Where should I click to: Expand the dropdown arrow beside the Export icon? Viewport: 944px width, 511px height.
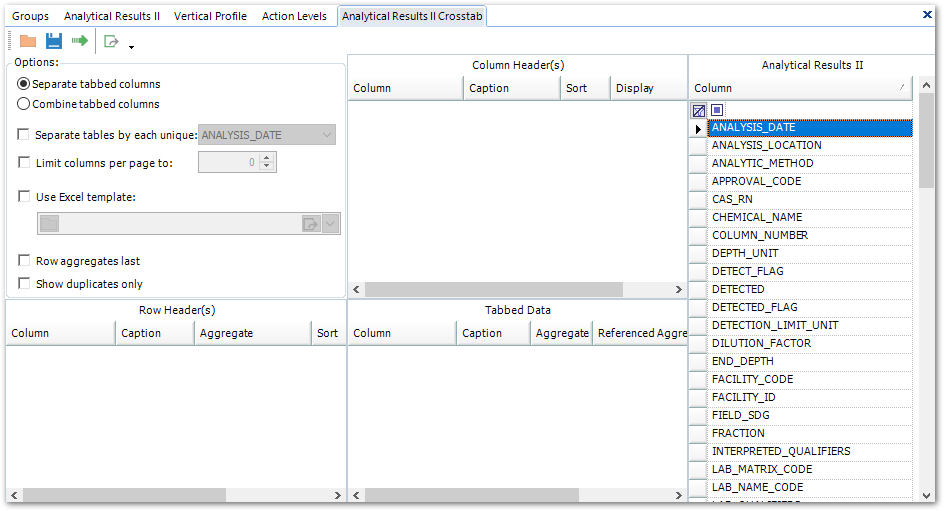coord(131,46)
